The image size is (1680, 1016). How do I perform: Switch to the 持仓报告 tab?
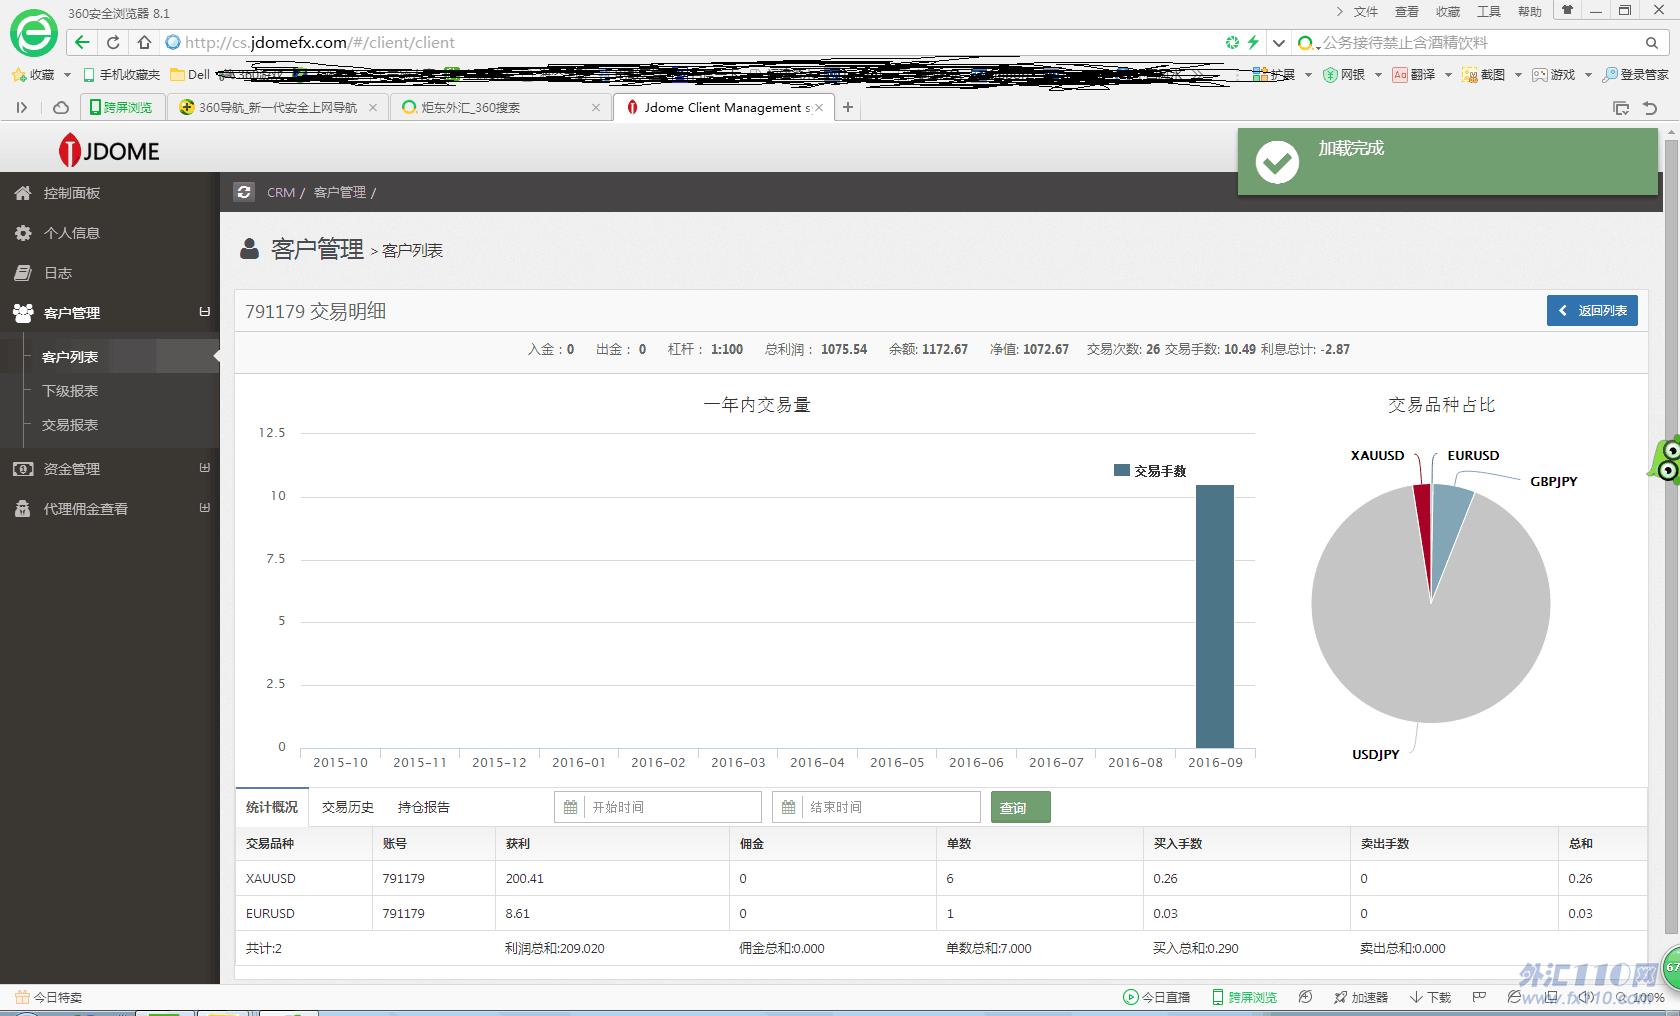424,807
